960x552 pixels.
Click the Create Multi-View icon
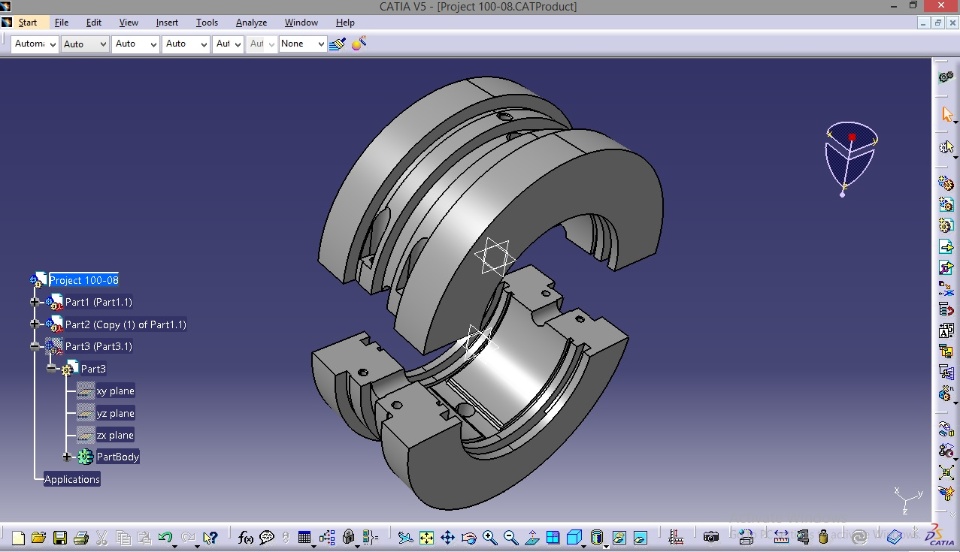click(553, 538)
